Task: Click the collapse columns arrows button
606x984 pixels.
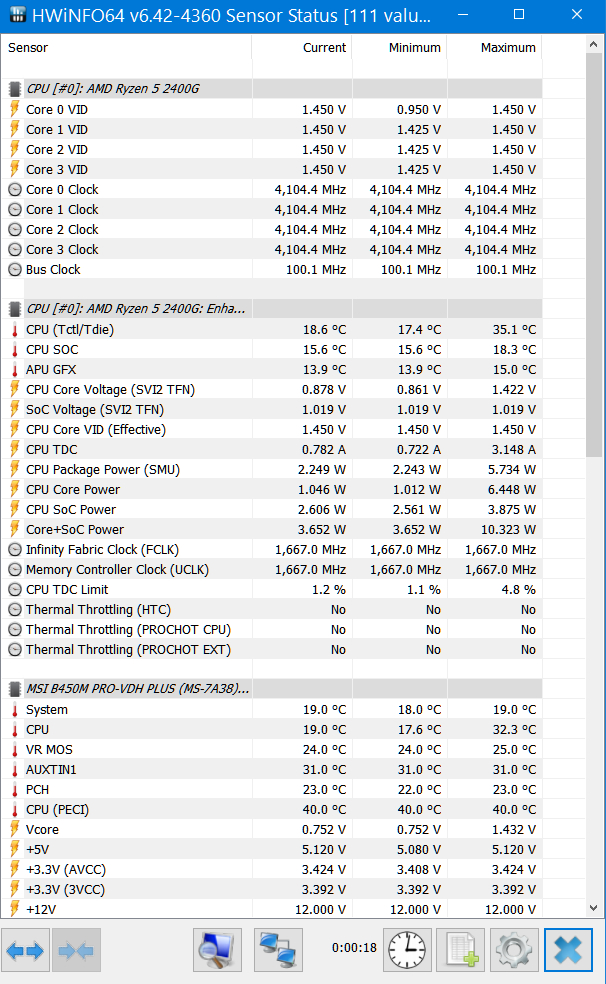Action: [x=76, y=951]
